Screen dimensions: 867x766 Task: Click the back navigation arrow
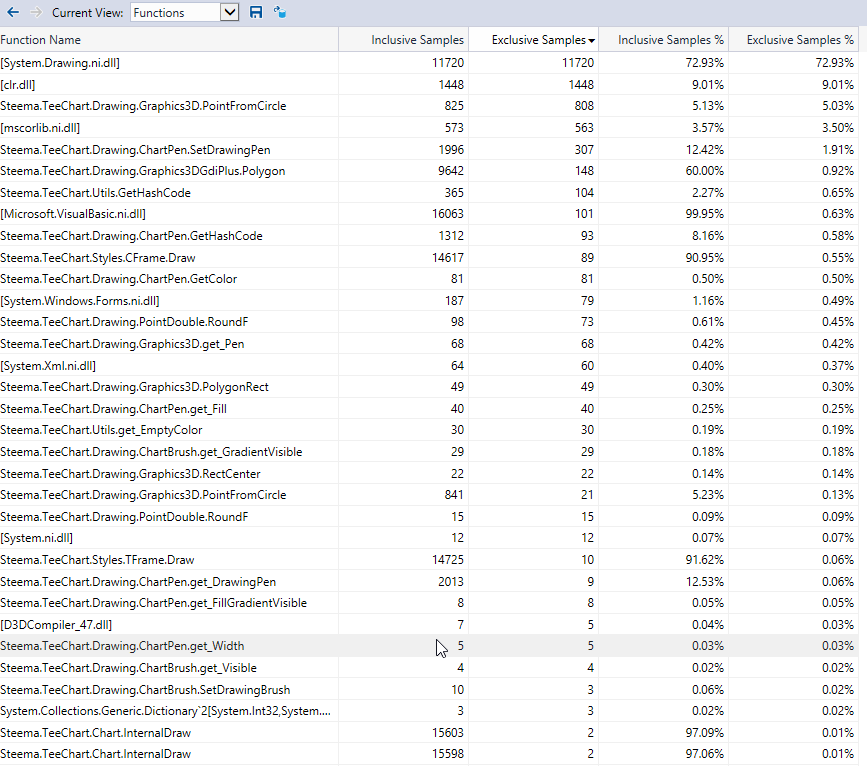(13, 12)
